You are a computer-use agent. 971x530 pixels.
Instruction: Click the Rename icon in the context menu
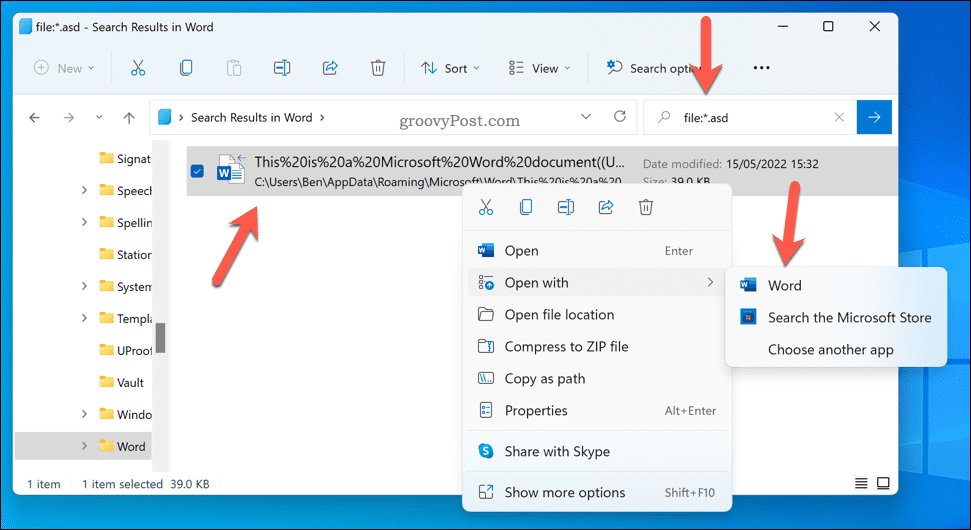point(565,207)
